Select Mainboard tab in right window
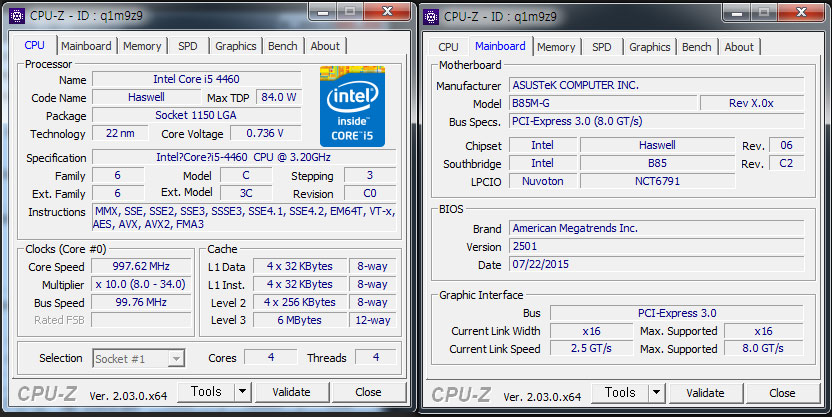The width and height of the screenshot is (832, 417). click(x=500, y=46)
